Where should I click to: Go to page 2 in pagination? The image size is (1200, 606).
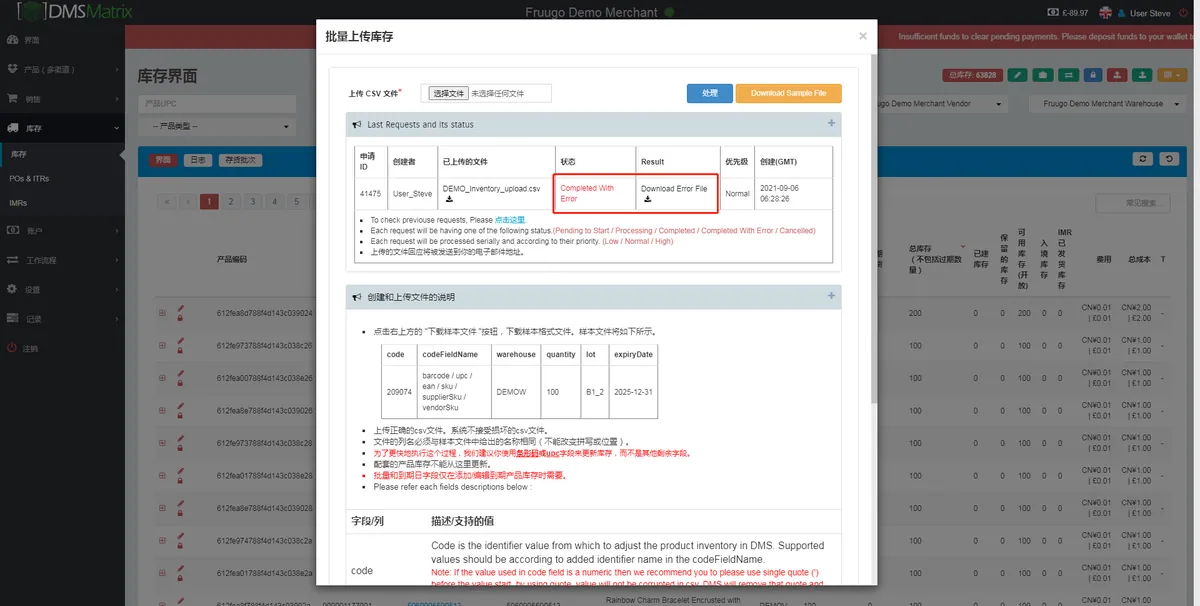(x=231, y=202)
